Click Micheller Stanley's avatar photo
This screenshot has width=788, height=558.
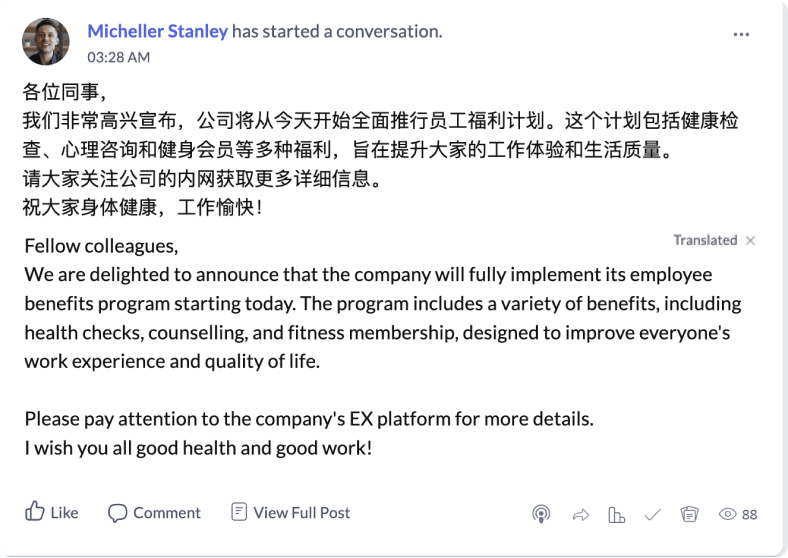coord(46,42)
